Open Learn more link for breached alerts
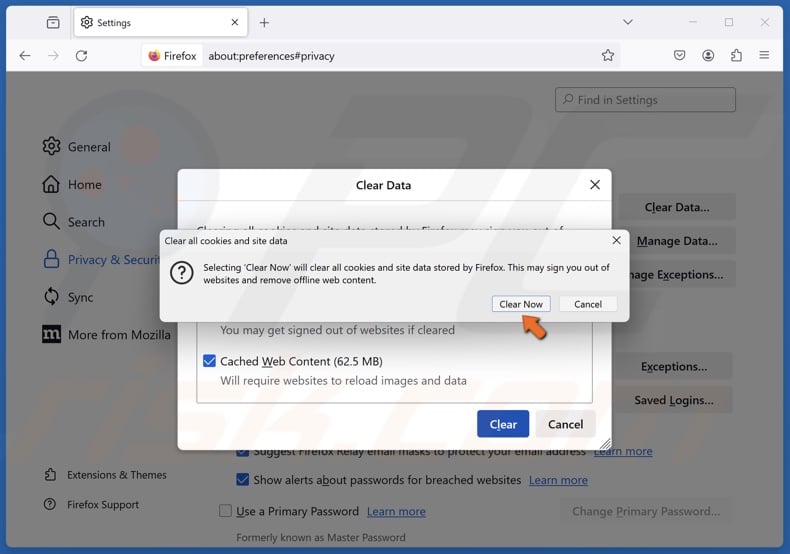The width and height of the screenshot is (790, 554). [x=558, y=480]
